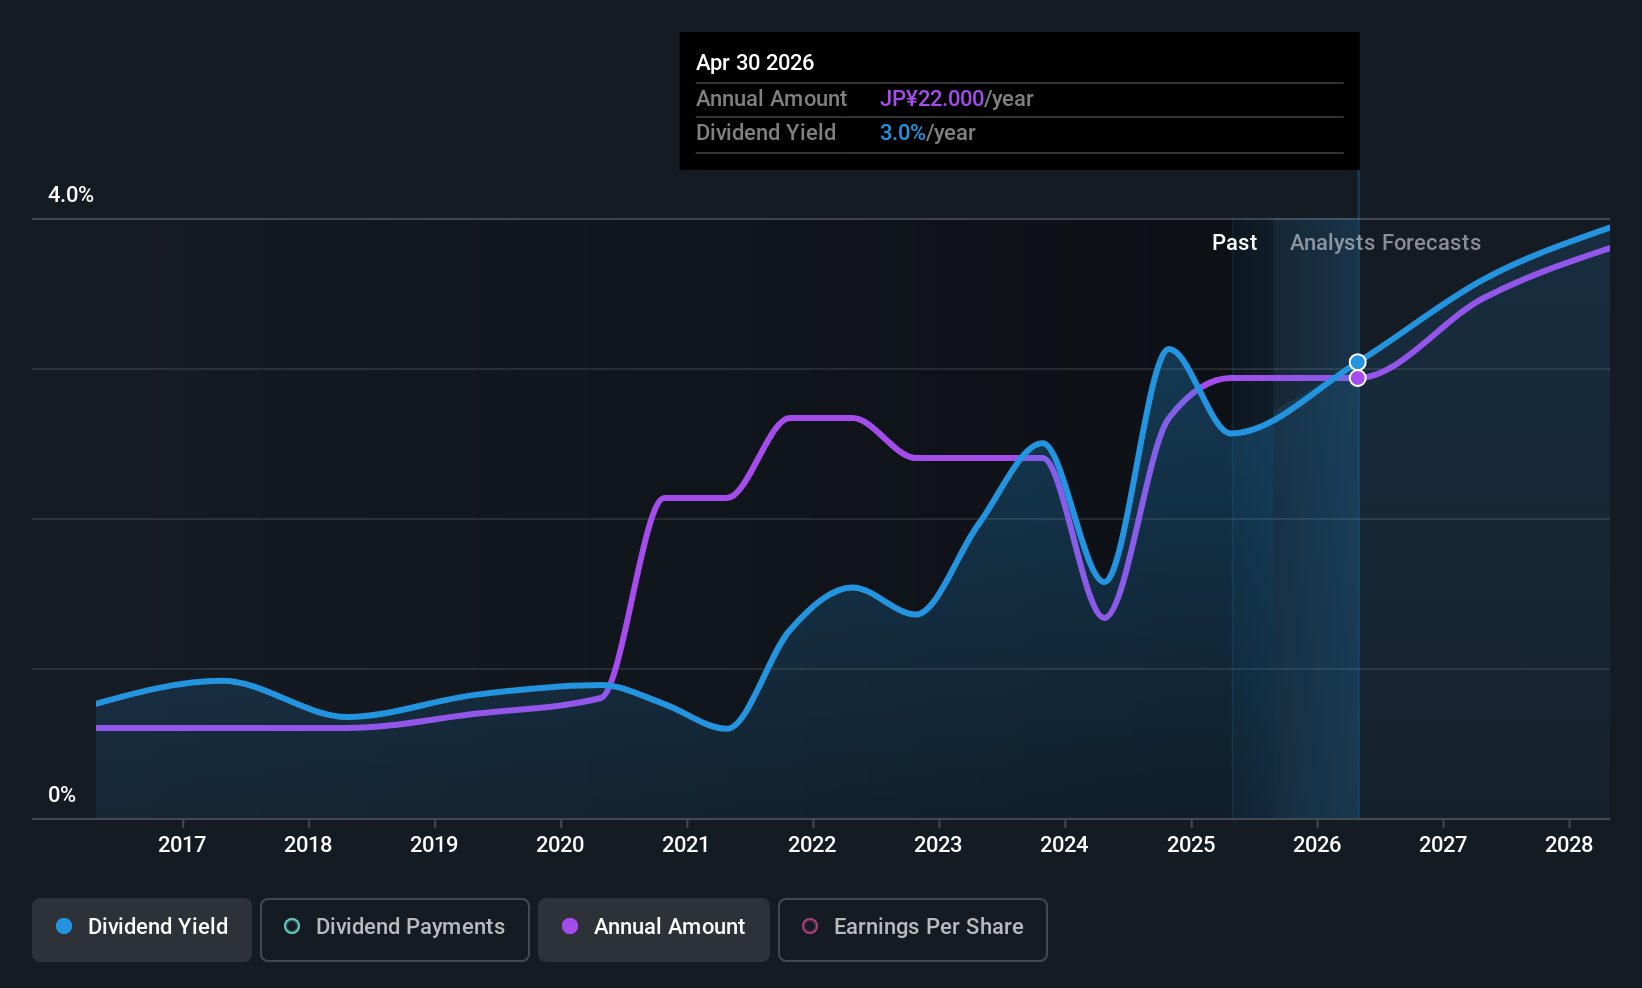Screen dimensions: 1642x988
Task: Click the 2026 x-axis label
Action: pyautogui.click(x=1317, y=844)
